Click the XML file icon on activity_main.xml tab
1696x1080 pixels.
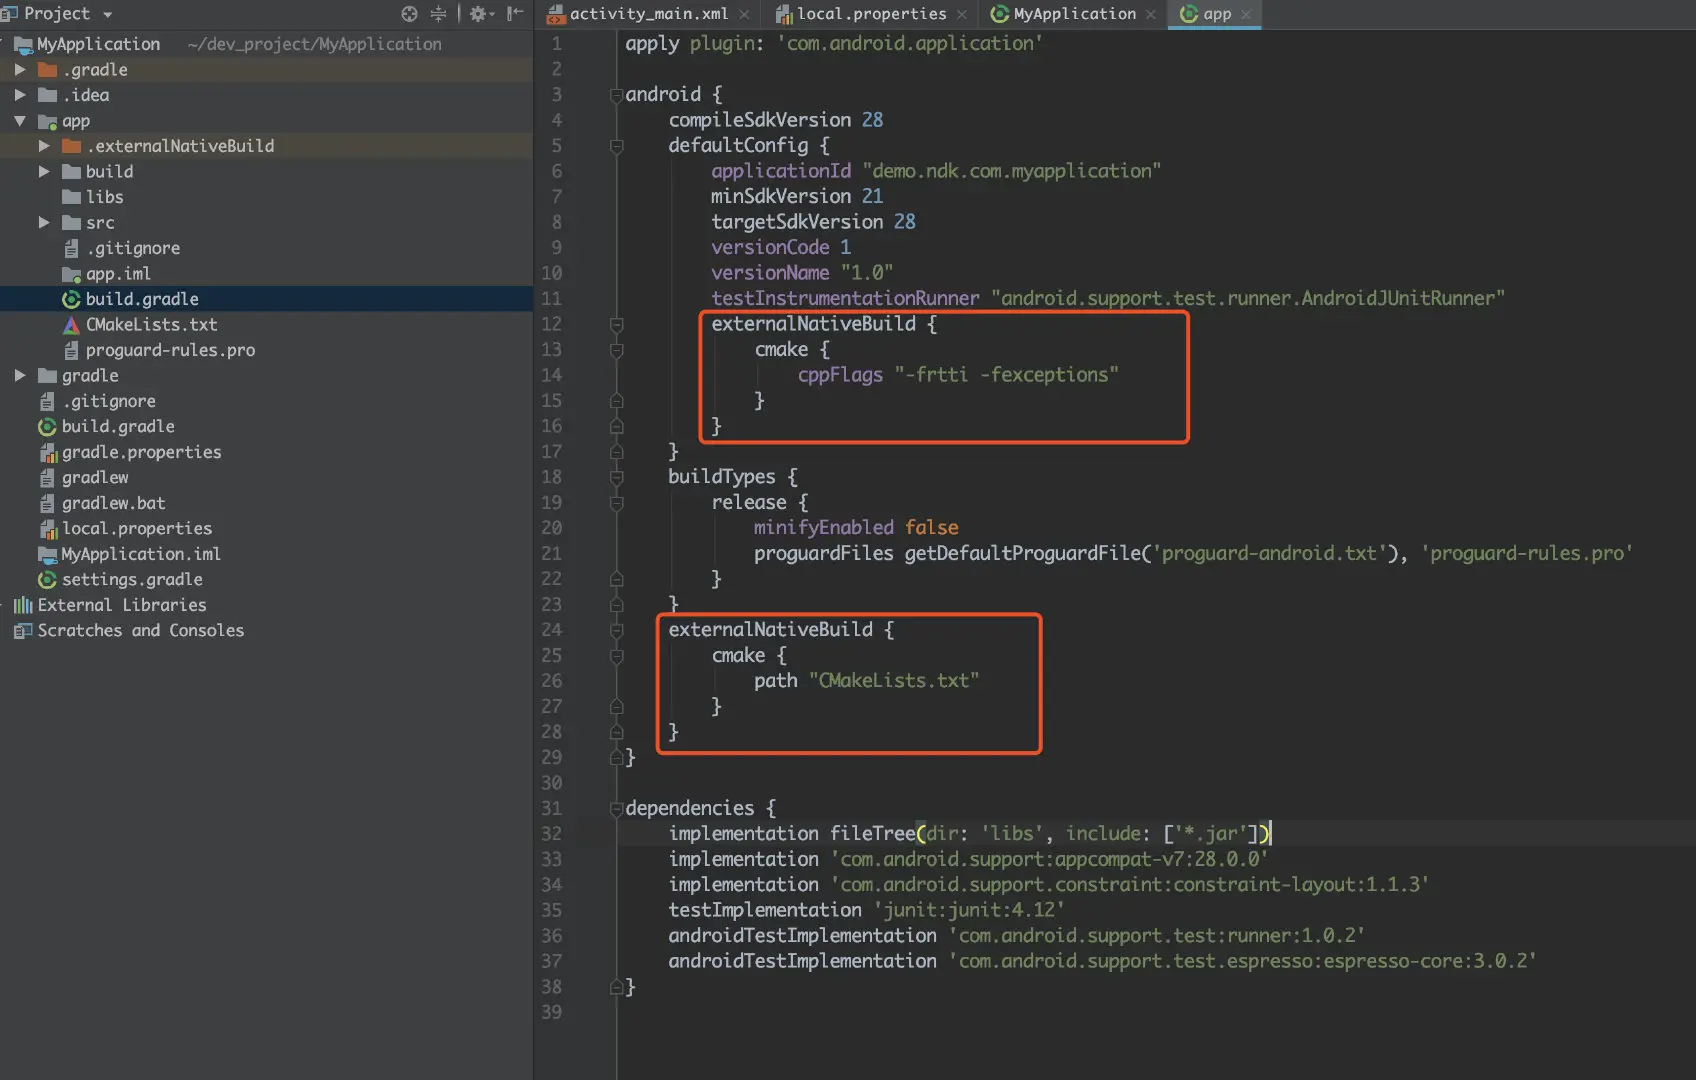click(x=556, y=14)
